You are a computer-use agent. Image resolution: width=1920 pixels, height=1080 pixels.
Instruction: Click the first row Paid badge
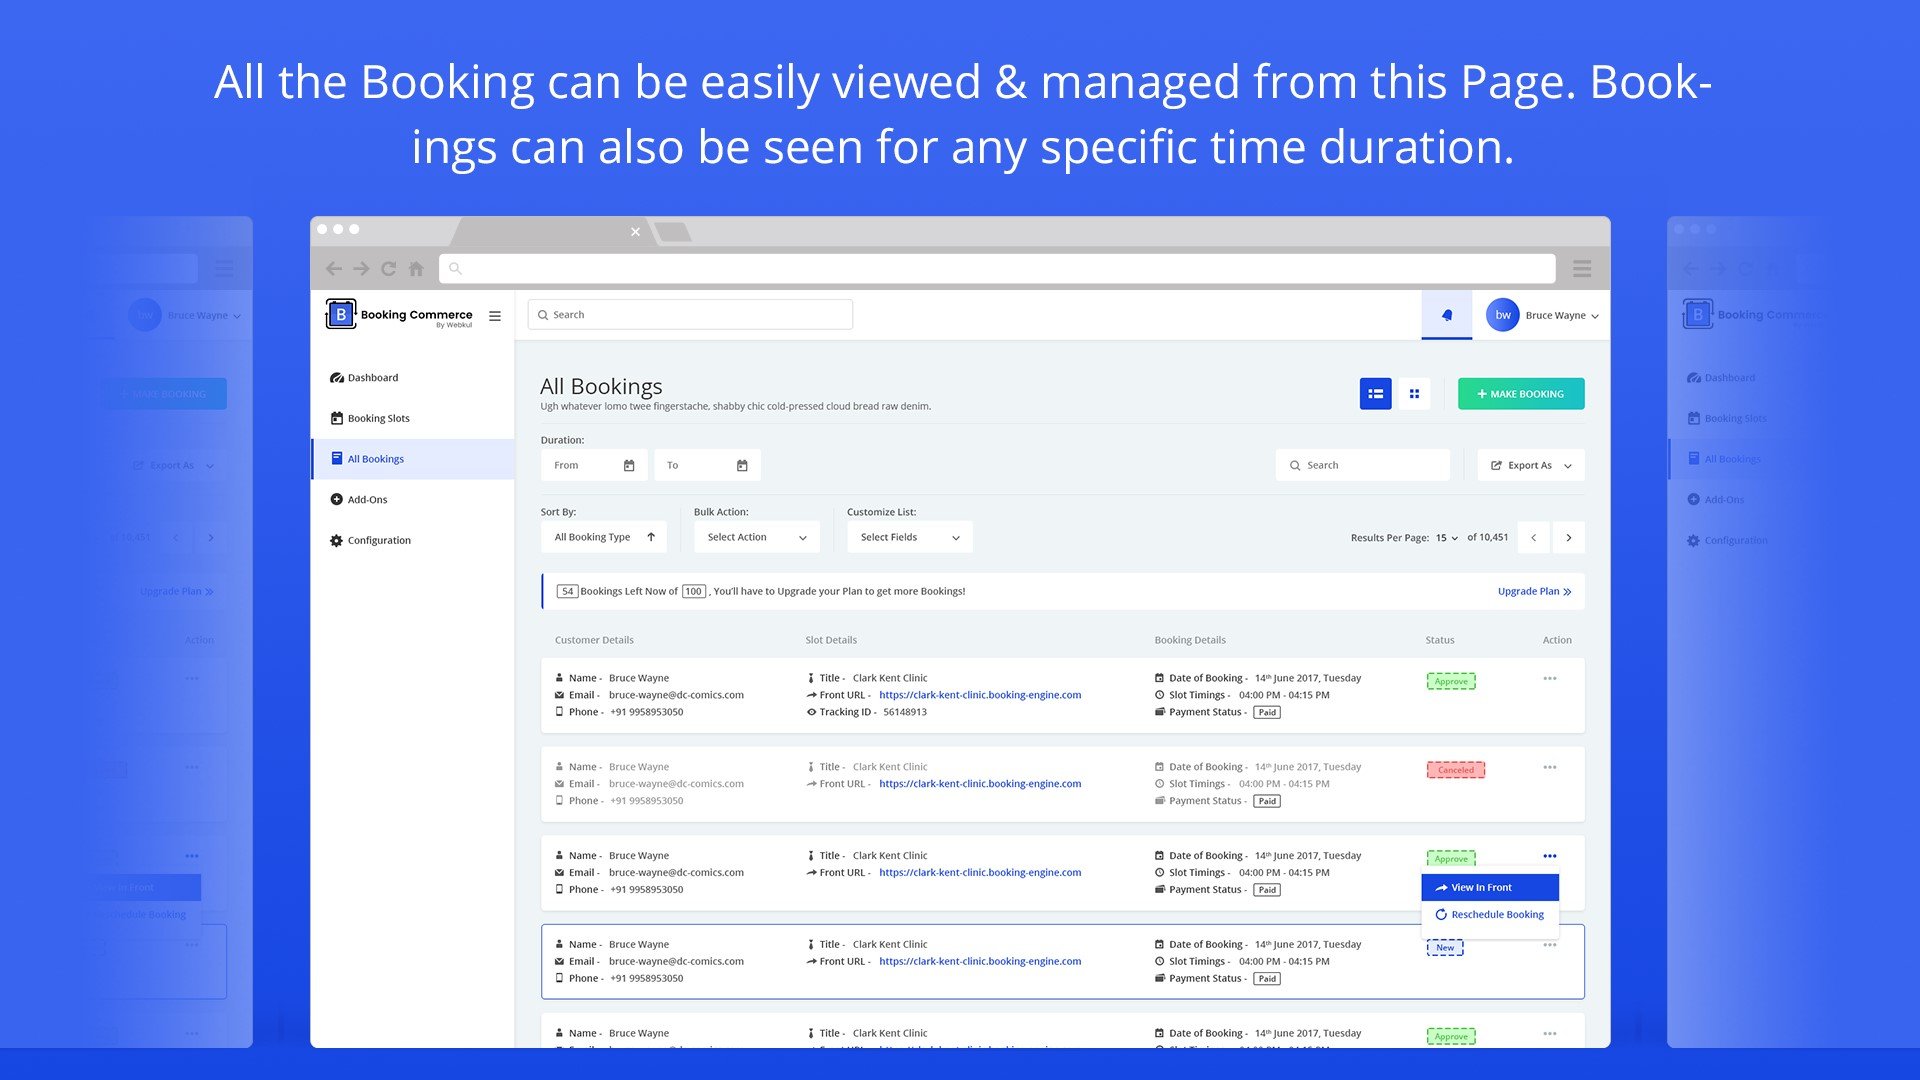coord(1267,713)
